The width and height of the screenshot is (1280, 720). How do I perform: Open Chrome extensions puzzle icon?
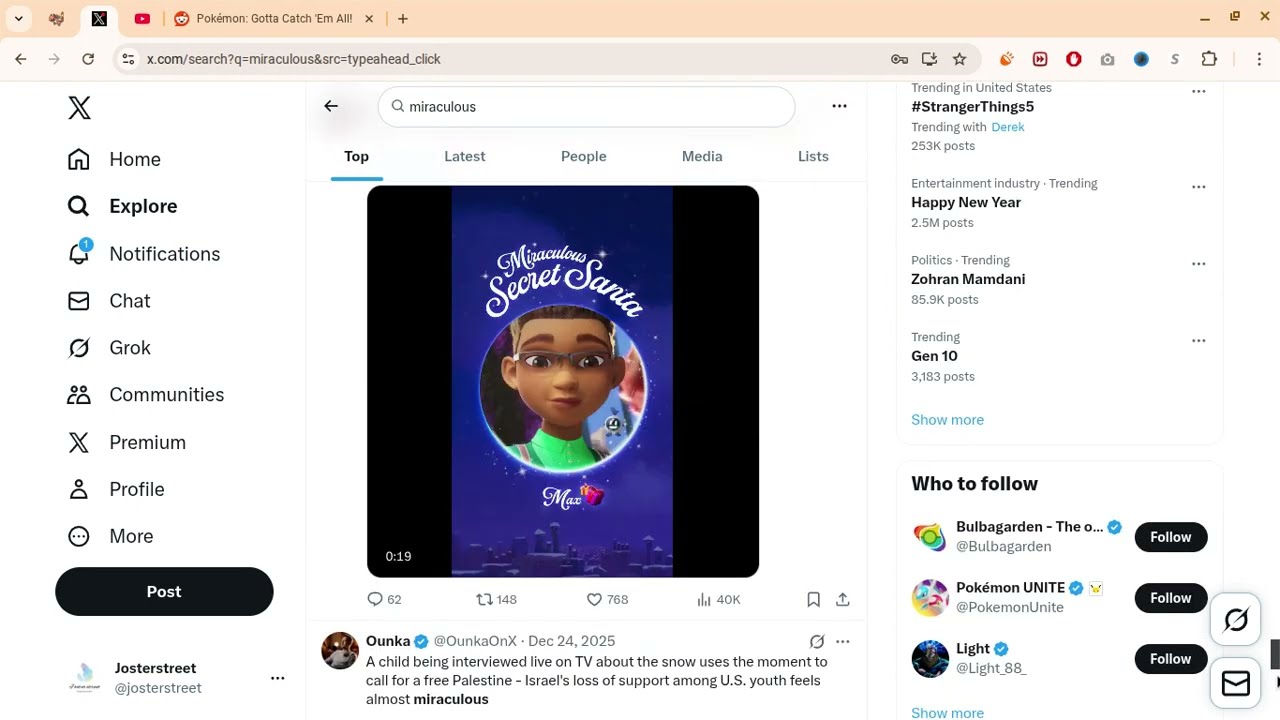(x=1209, y=59)
